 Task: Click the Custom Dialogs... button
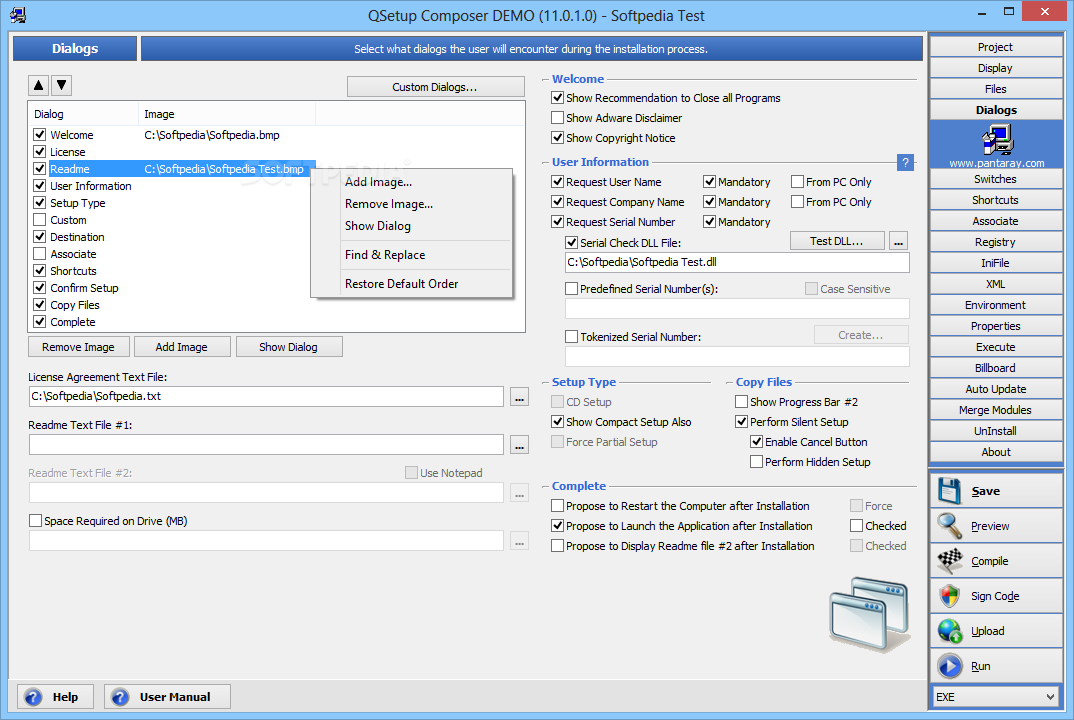(x=436, y=87)
